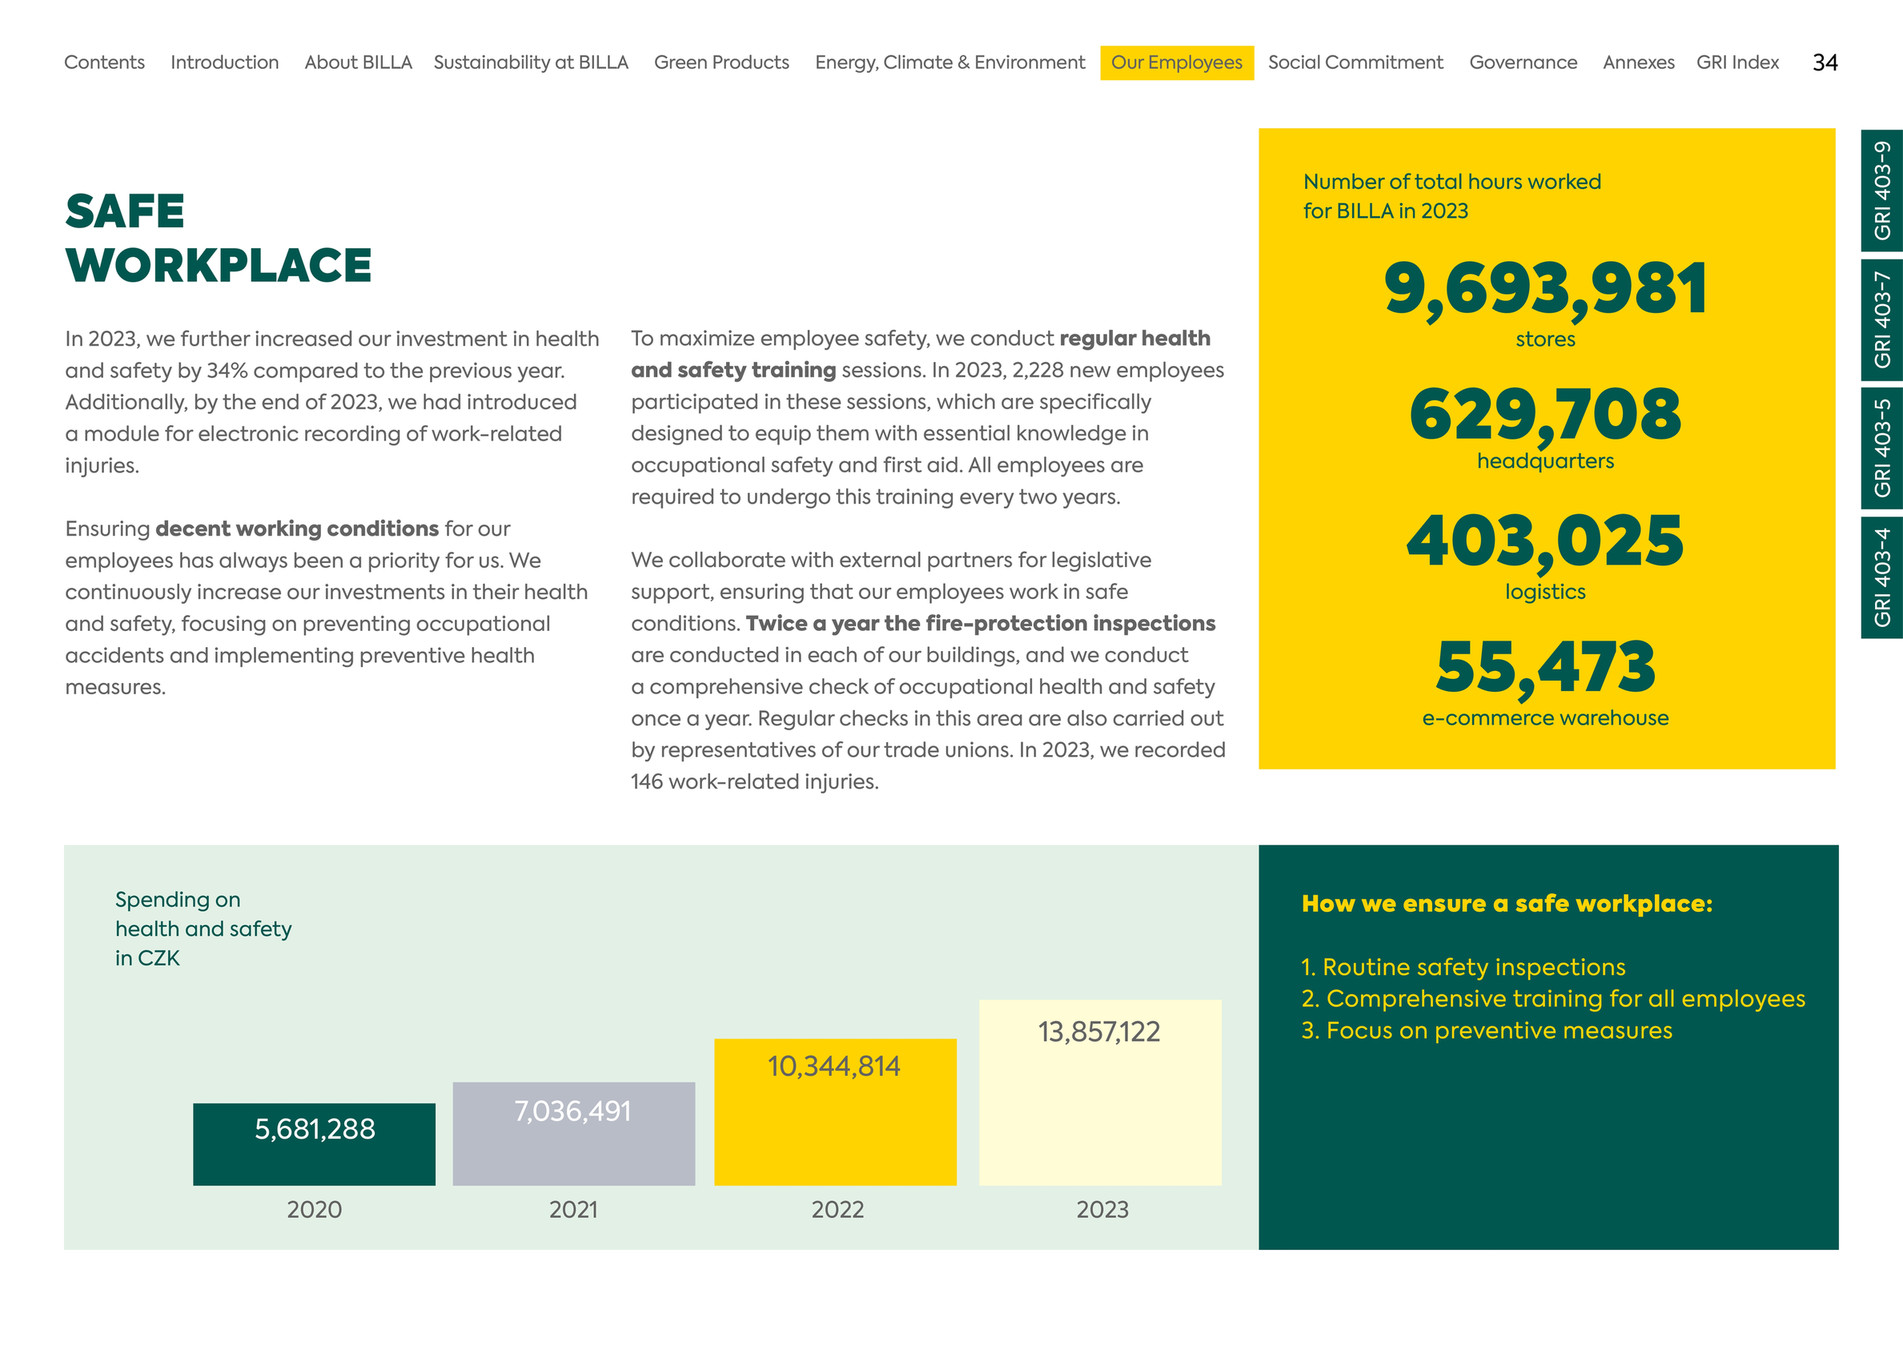This screenshot has width=1903, height=1346.
Task: Click bold text "Twice a year the fire-protection inspections"
Action: point(980,624)
